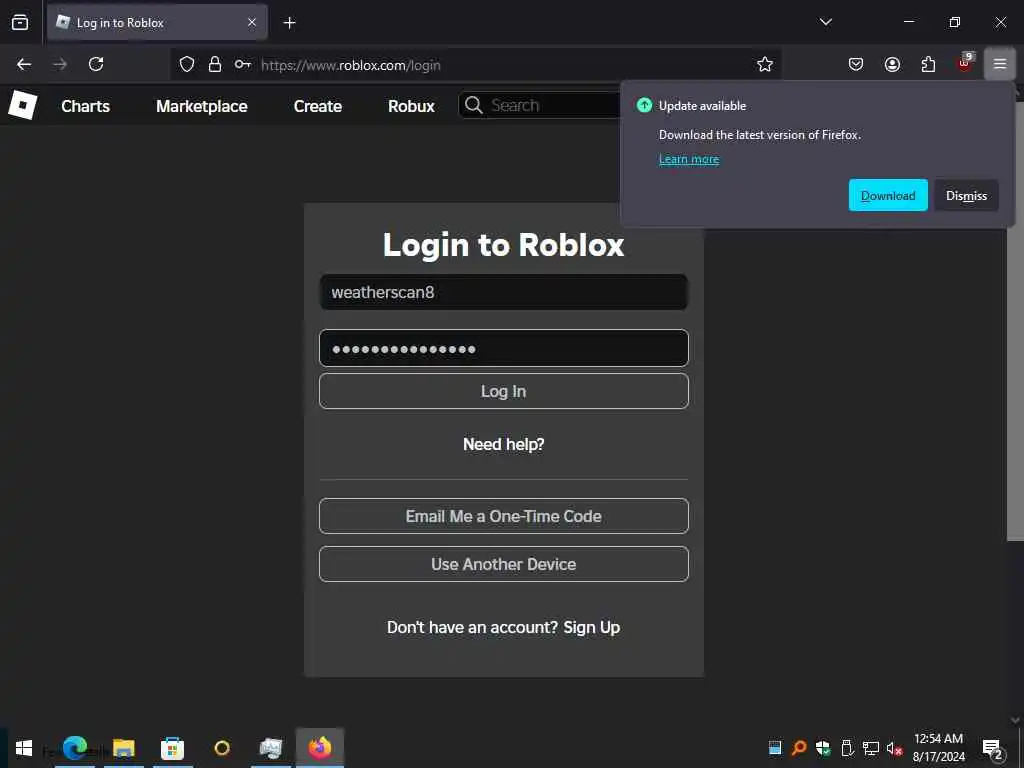
Task: Switch to Firefox taskbar icon
Action: click(320, 748)
